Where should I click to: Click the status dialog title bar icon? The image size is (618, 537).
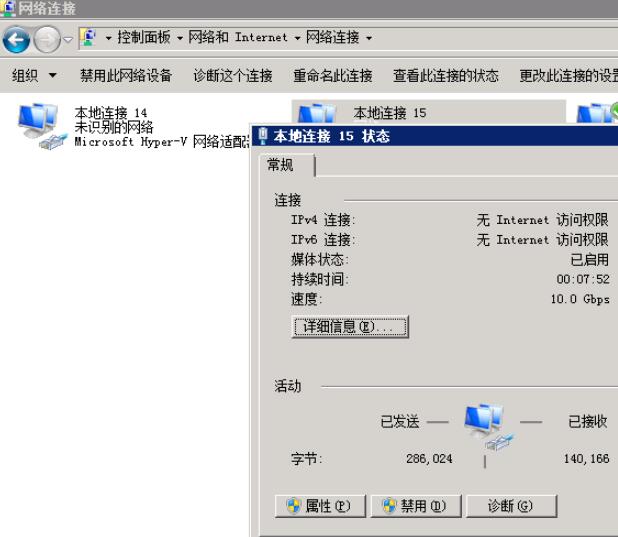point(262,136)
